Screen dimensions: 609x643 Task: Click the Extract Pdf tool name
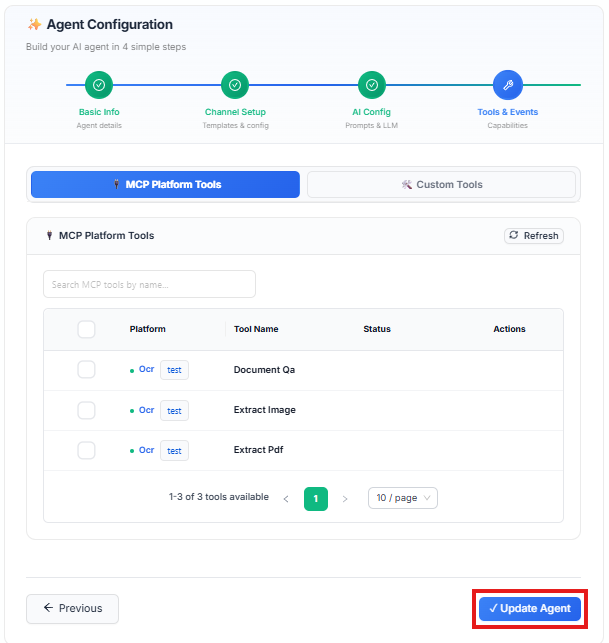258,450
